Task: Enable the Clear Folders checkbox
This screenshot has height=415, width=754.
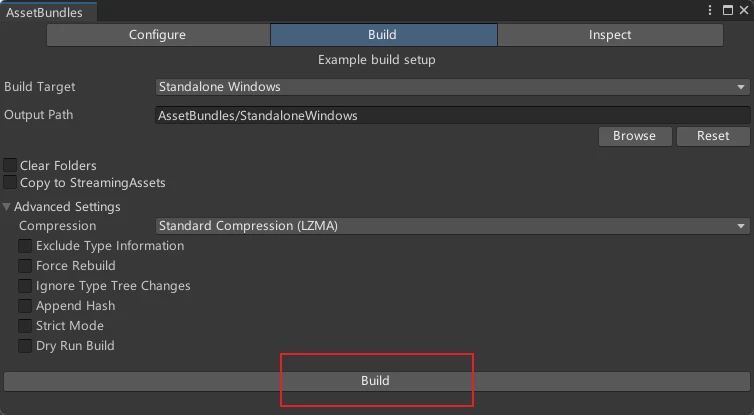Action: point(10,165)
